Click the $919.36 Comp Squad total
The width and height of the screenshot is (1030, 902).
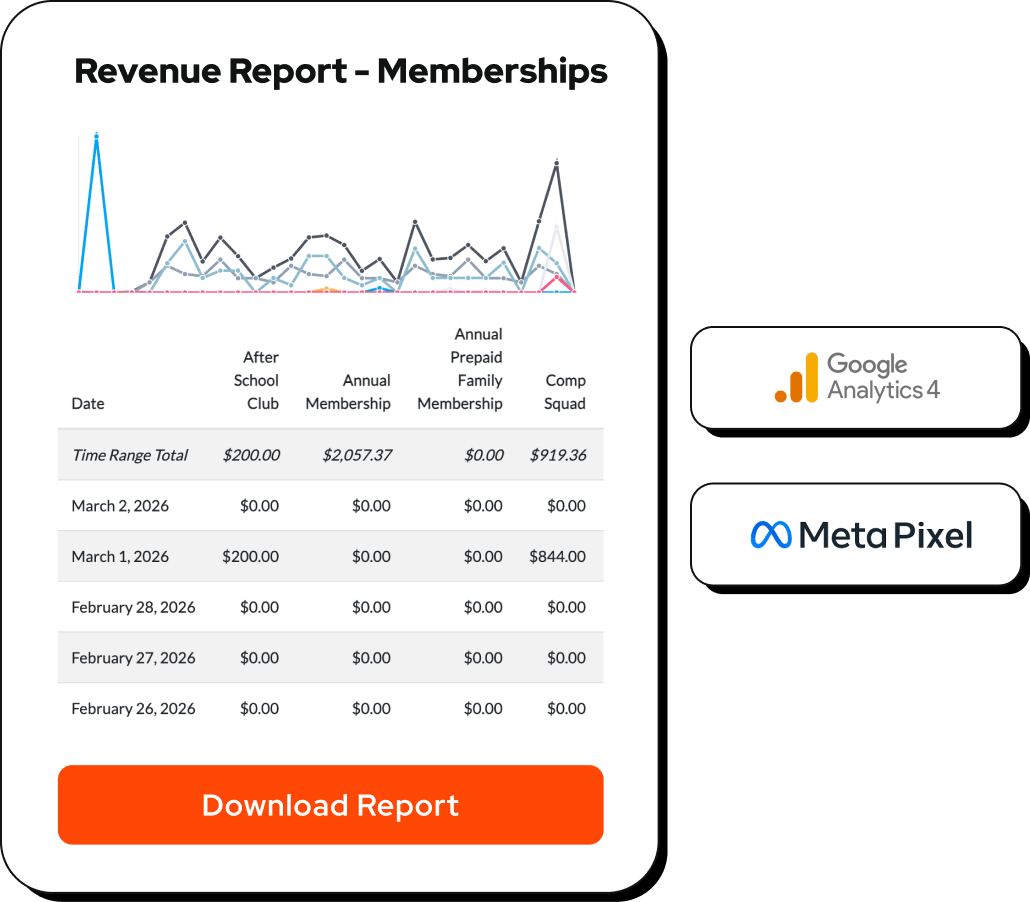[558, 455]
